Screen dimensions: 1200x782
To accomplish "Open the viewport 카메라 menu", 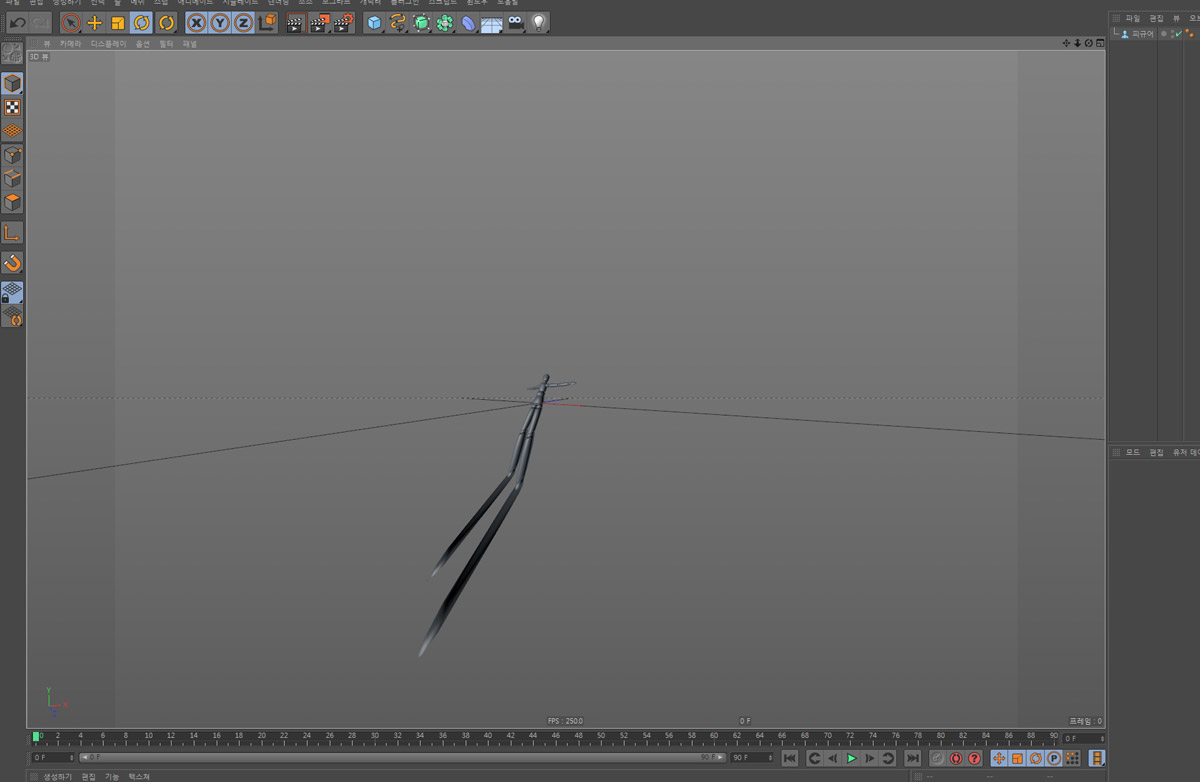I will coord(70,44).
